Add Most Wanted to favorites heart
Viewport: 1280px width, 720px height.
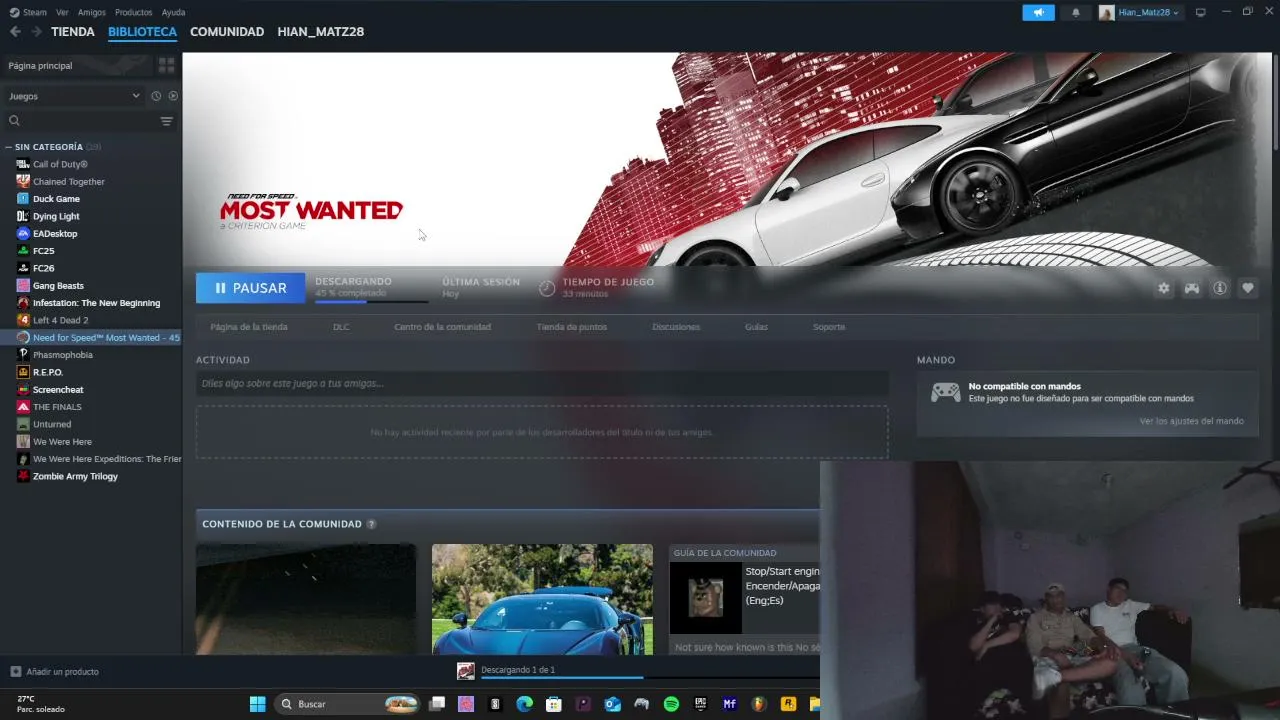[x=1248, y=288]
